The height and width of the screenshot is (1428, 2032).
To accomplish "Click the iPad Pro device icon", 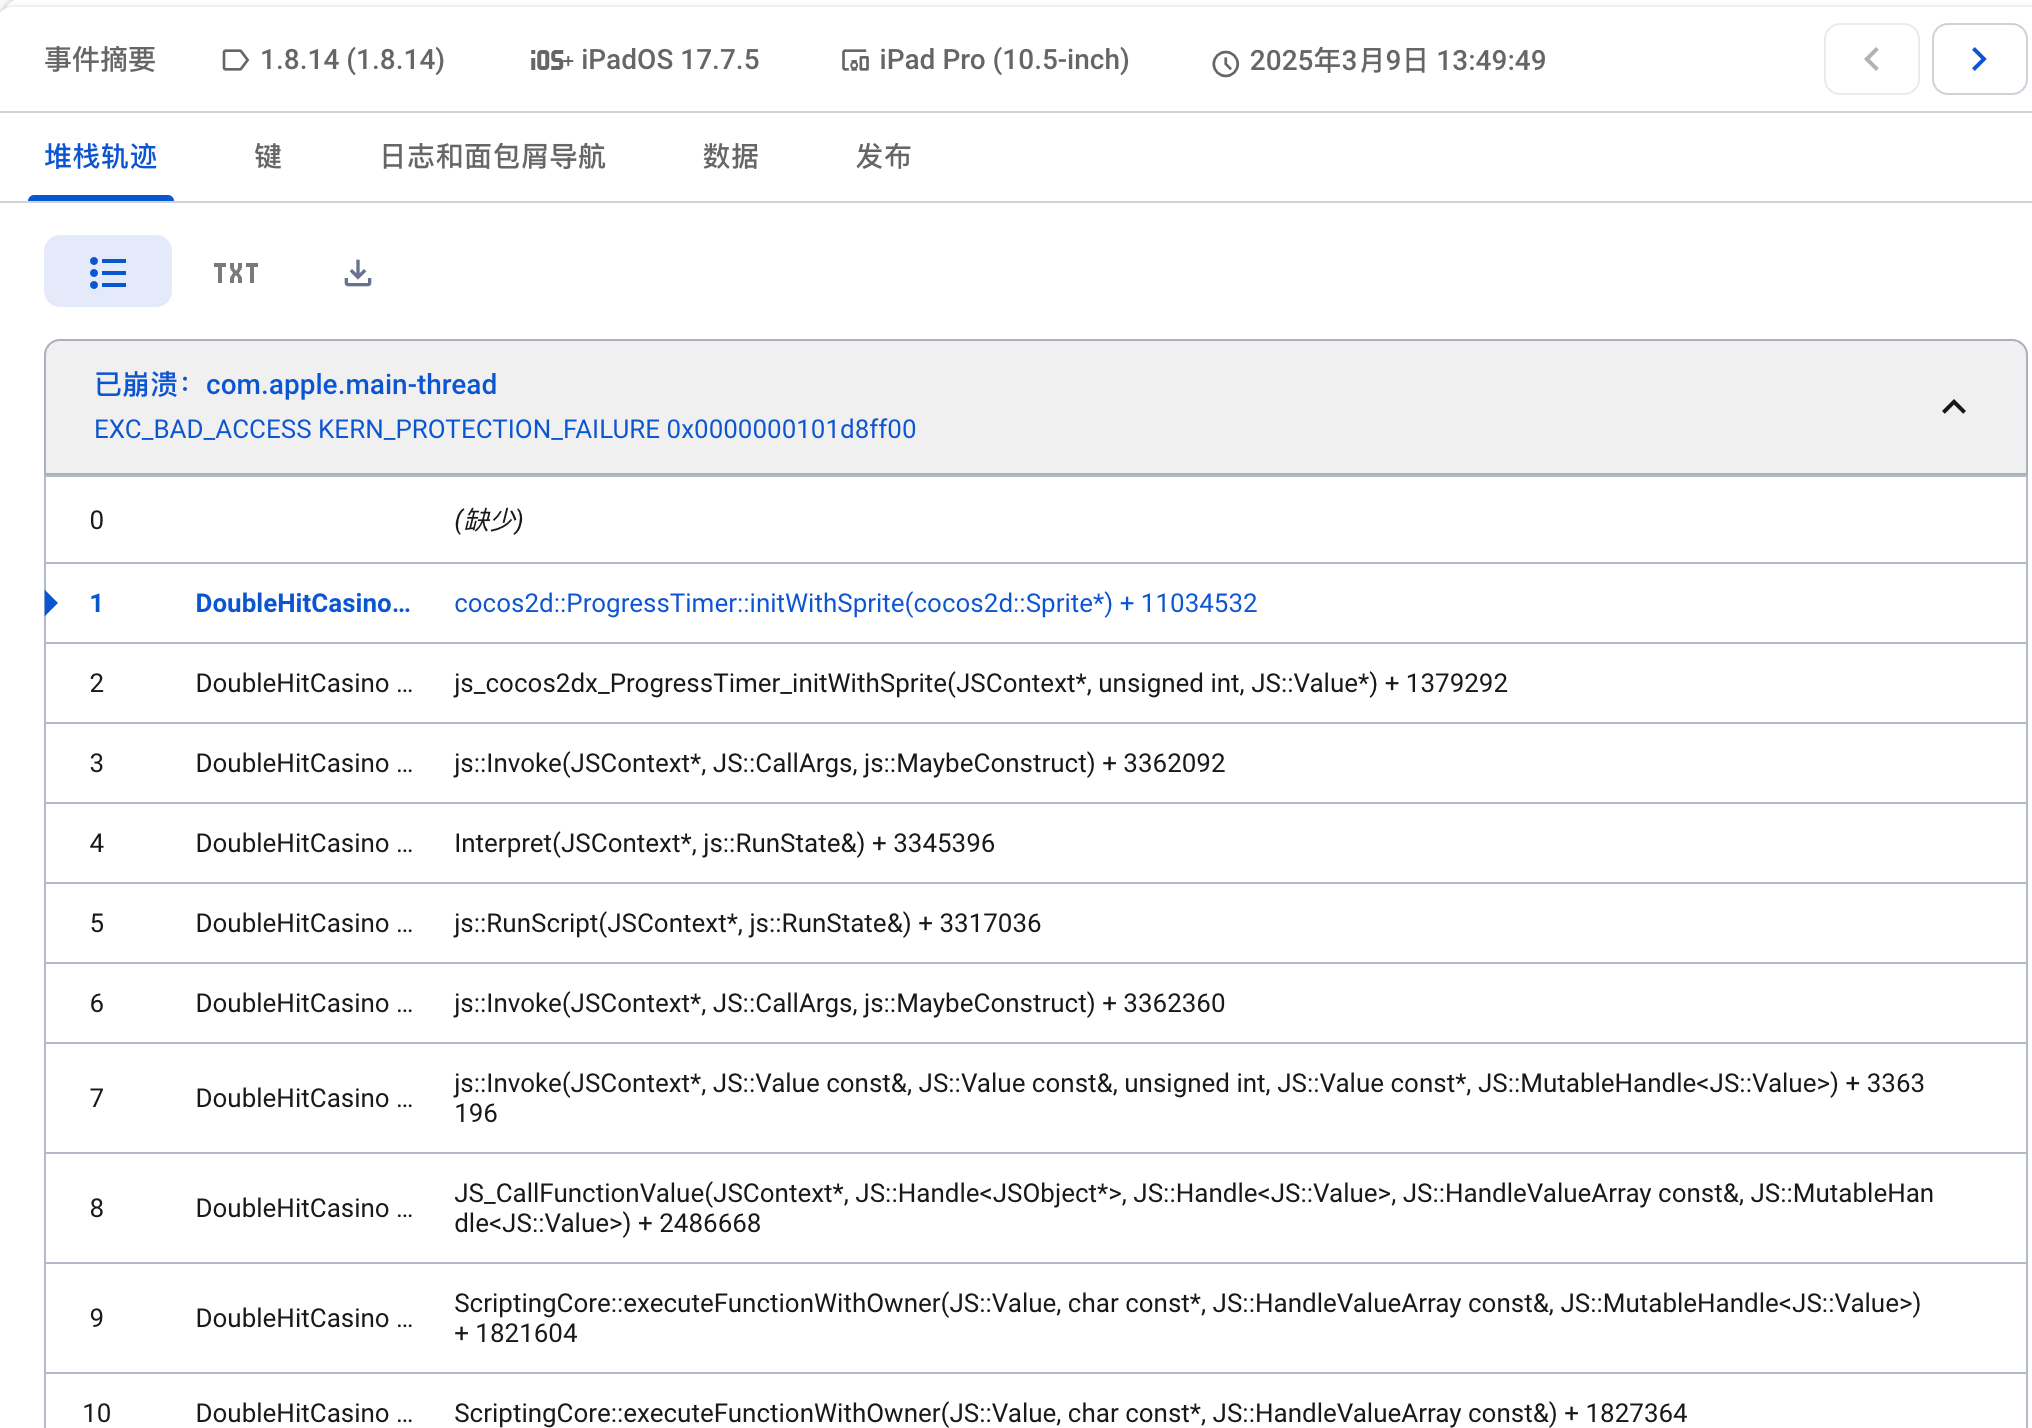I will pos(855,61).
